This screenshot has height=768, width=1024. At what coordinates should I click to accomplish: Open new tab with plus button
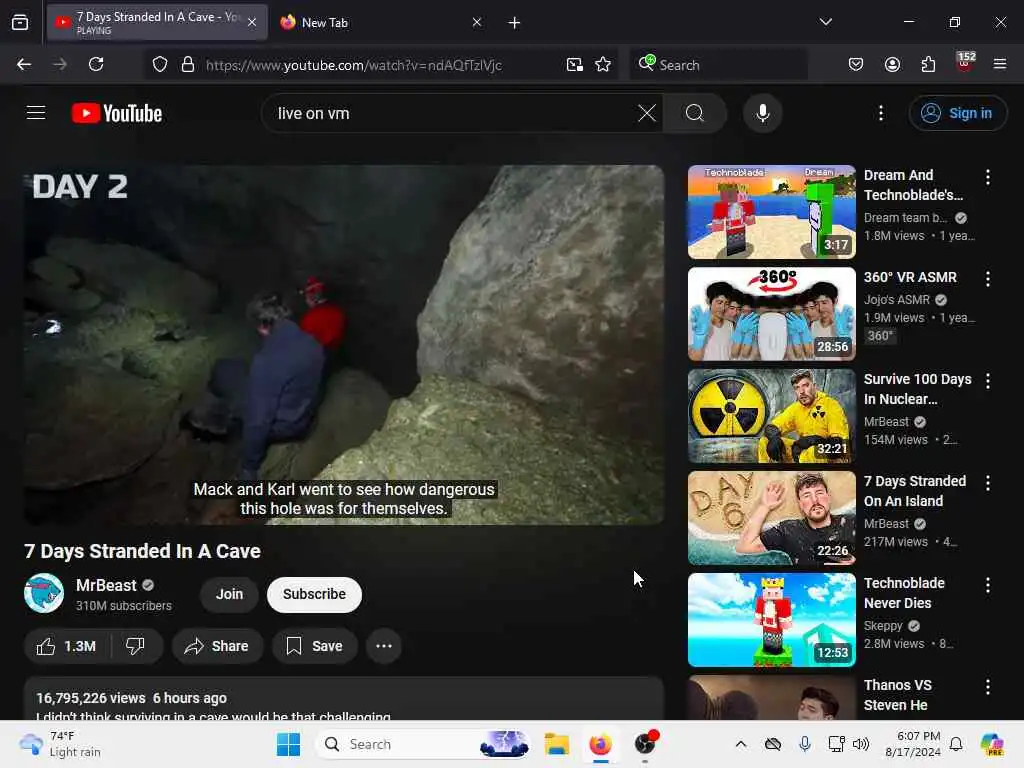514,23
